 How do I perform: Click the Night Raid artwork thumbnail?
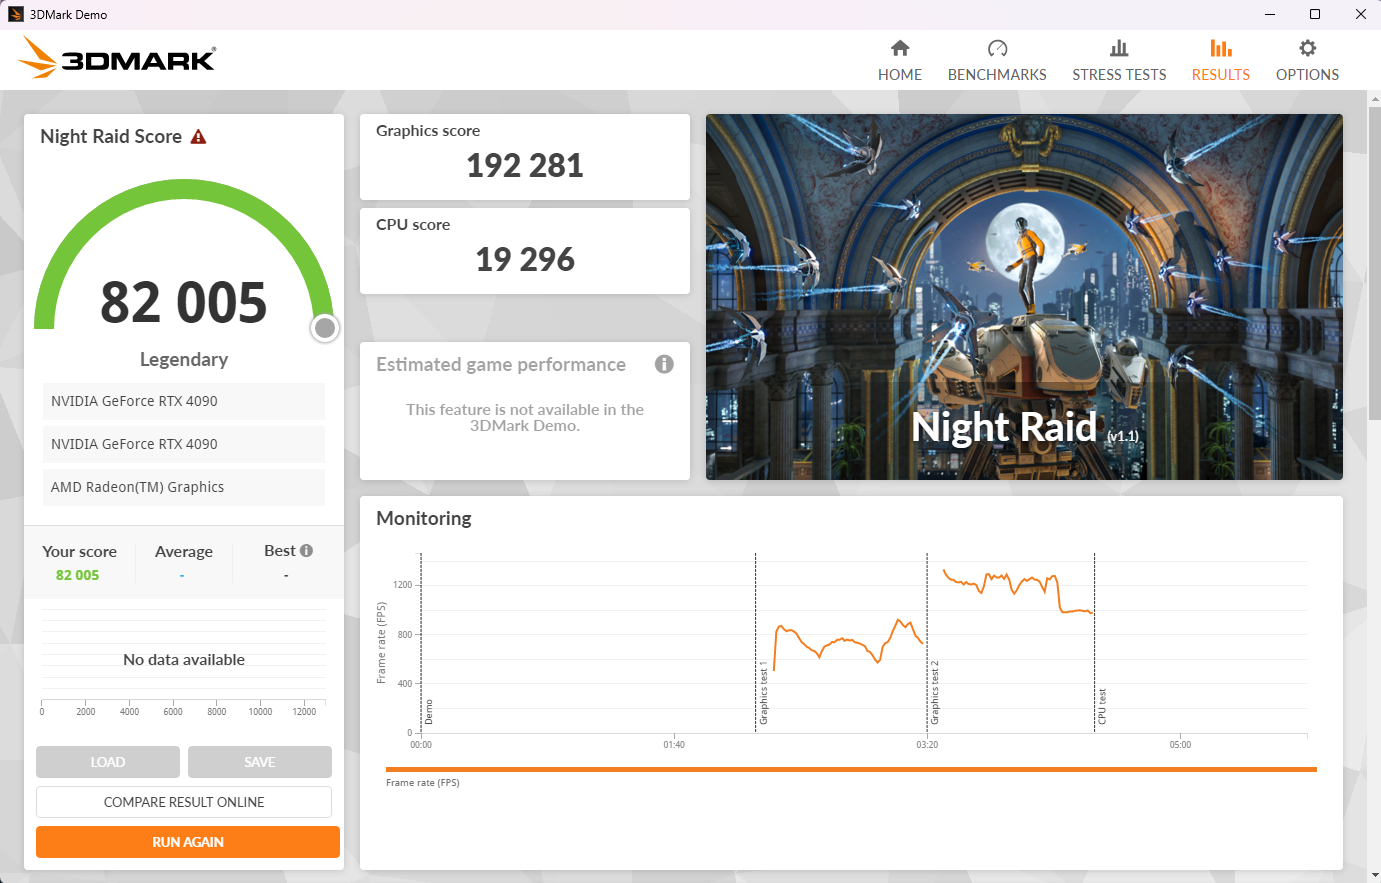1024,297
